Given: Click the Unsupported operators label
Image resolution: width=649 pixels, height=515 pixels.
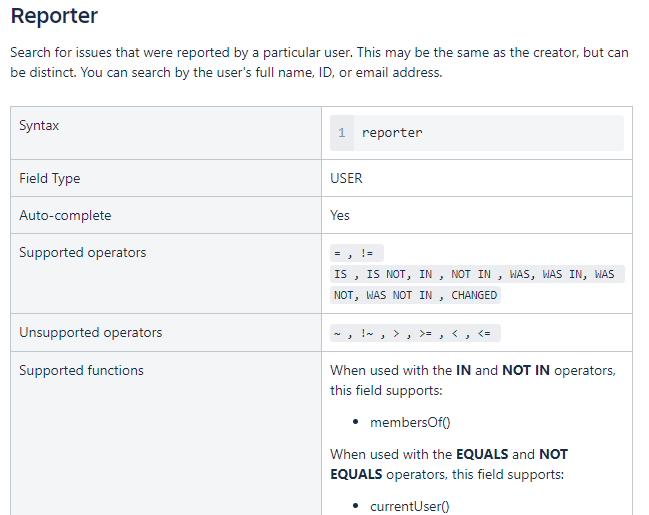Looking at the screenshot, I should click(91, 332).
